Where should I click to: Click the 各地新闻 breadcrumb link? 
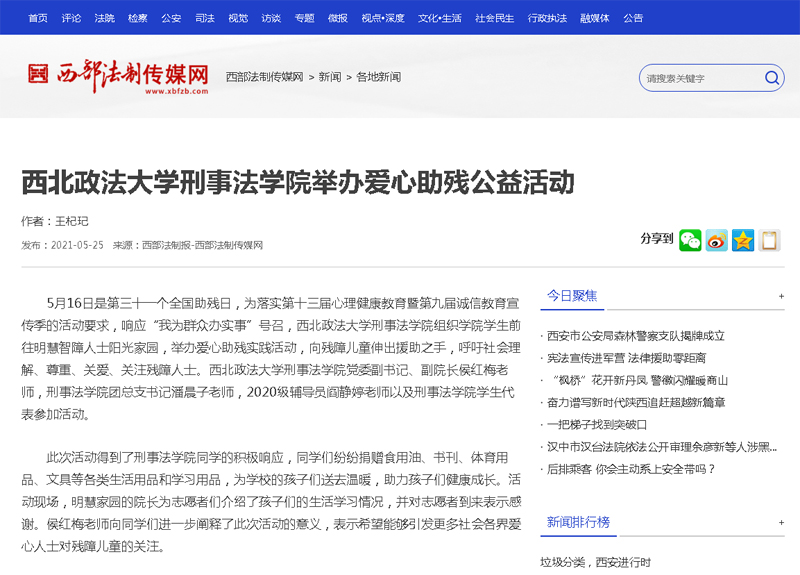(x=378, y=77)
